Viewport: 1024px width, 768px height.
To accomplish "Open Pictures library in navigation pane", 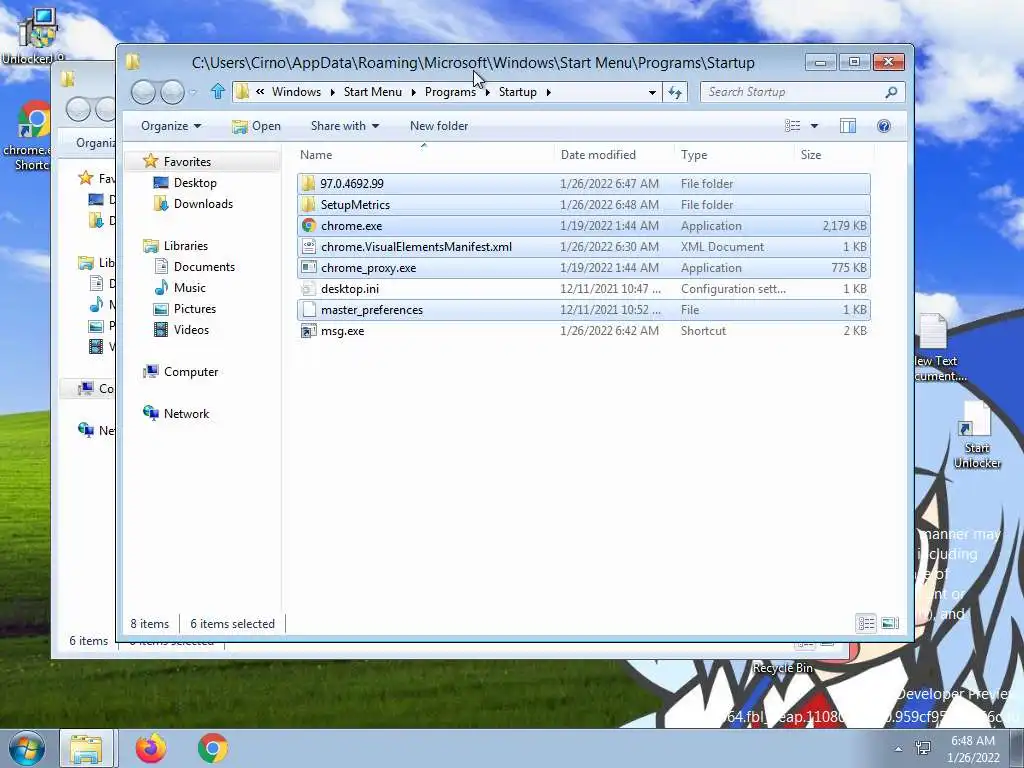I will [195, 309].
